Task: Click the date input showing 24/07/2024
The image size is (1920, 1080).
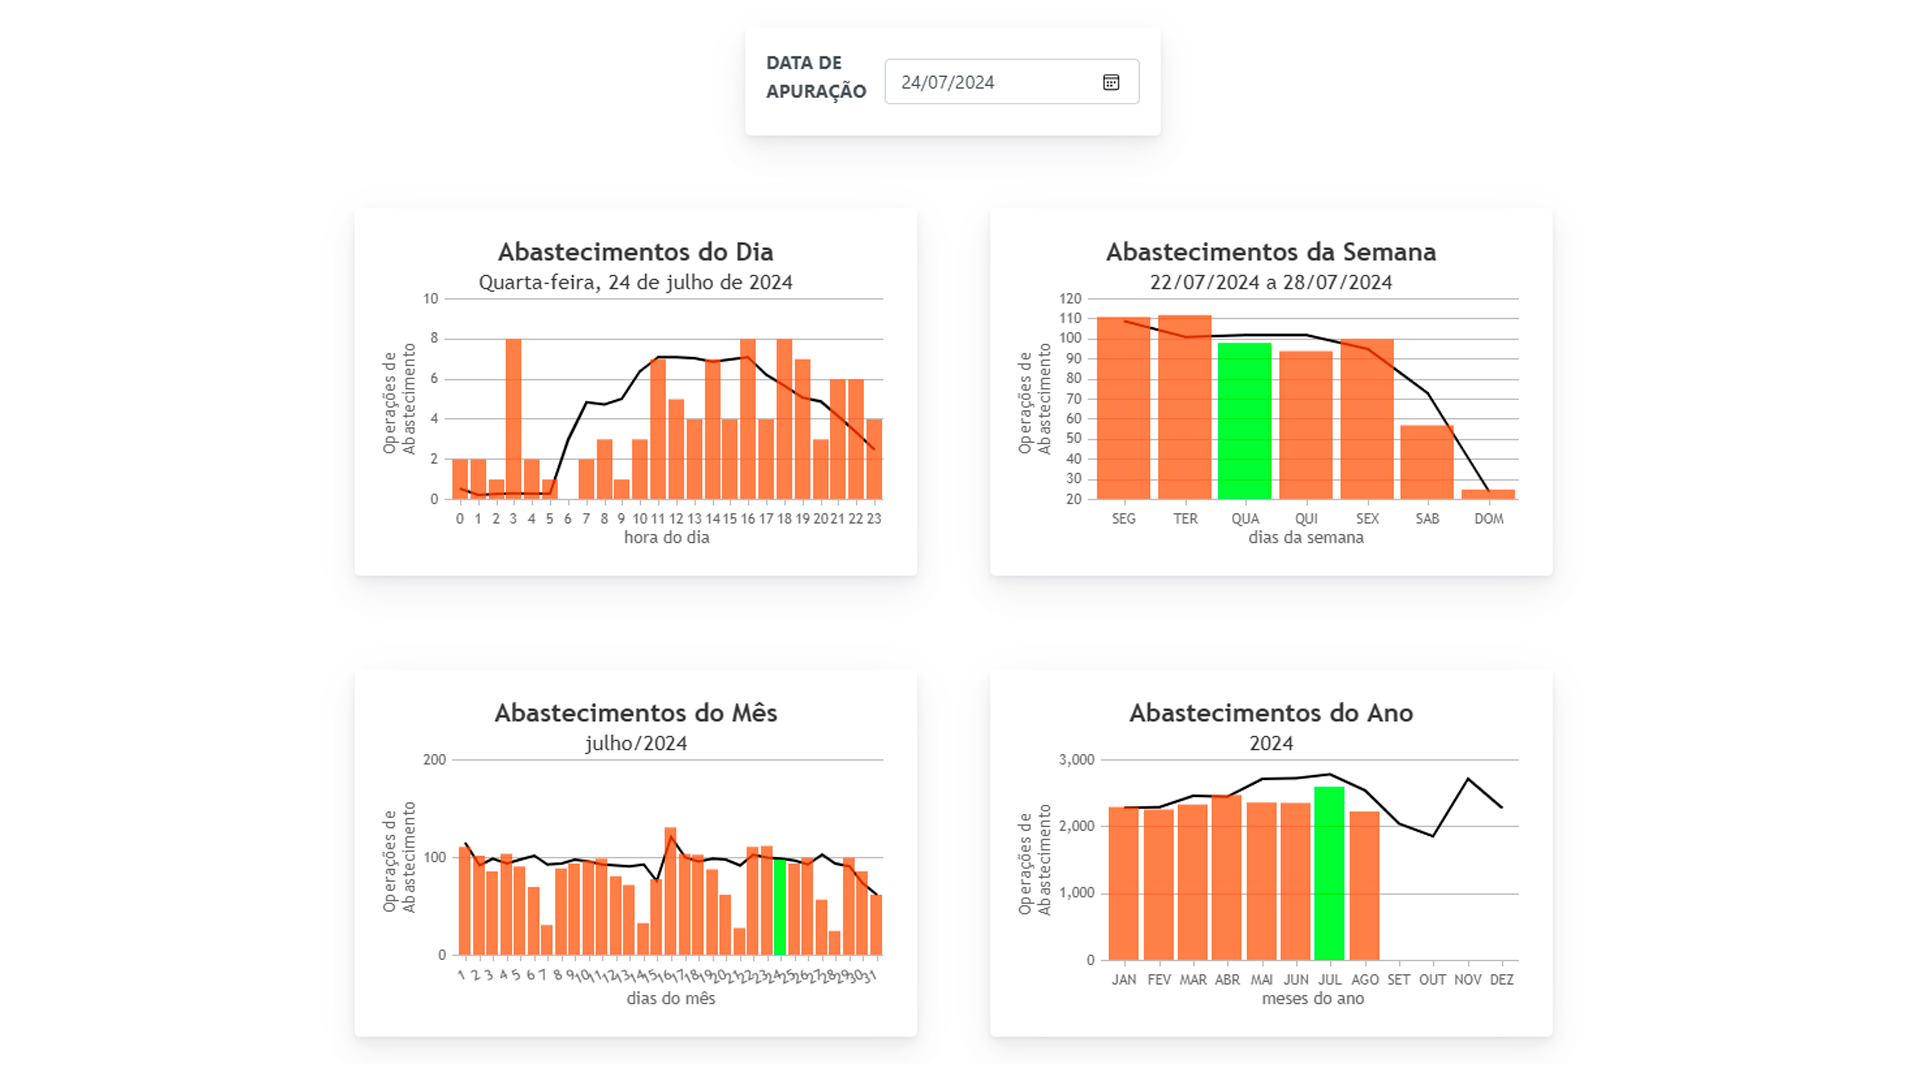Action: pyautogui.click(x=990, y=82)
